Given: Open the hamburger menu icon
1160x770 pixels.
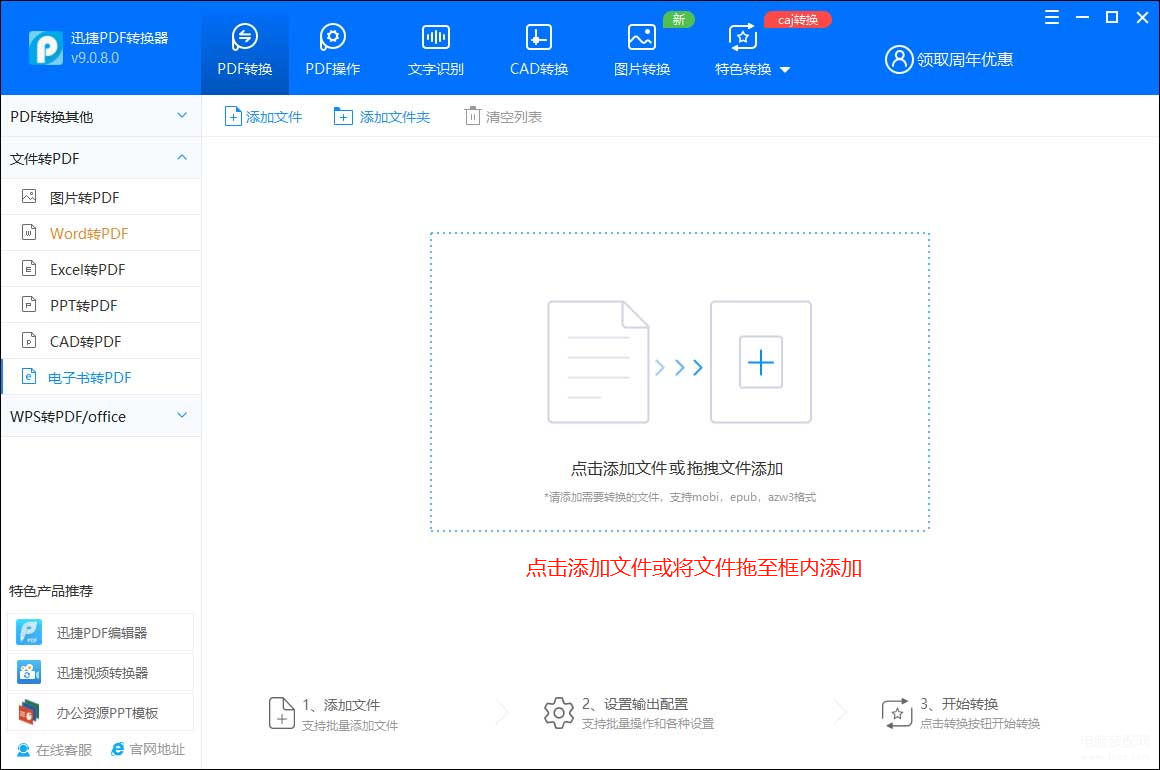Looking at the screenshot, I should [1051, 17].
